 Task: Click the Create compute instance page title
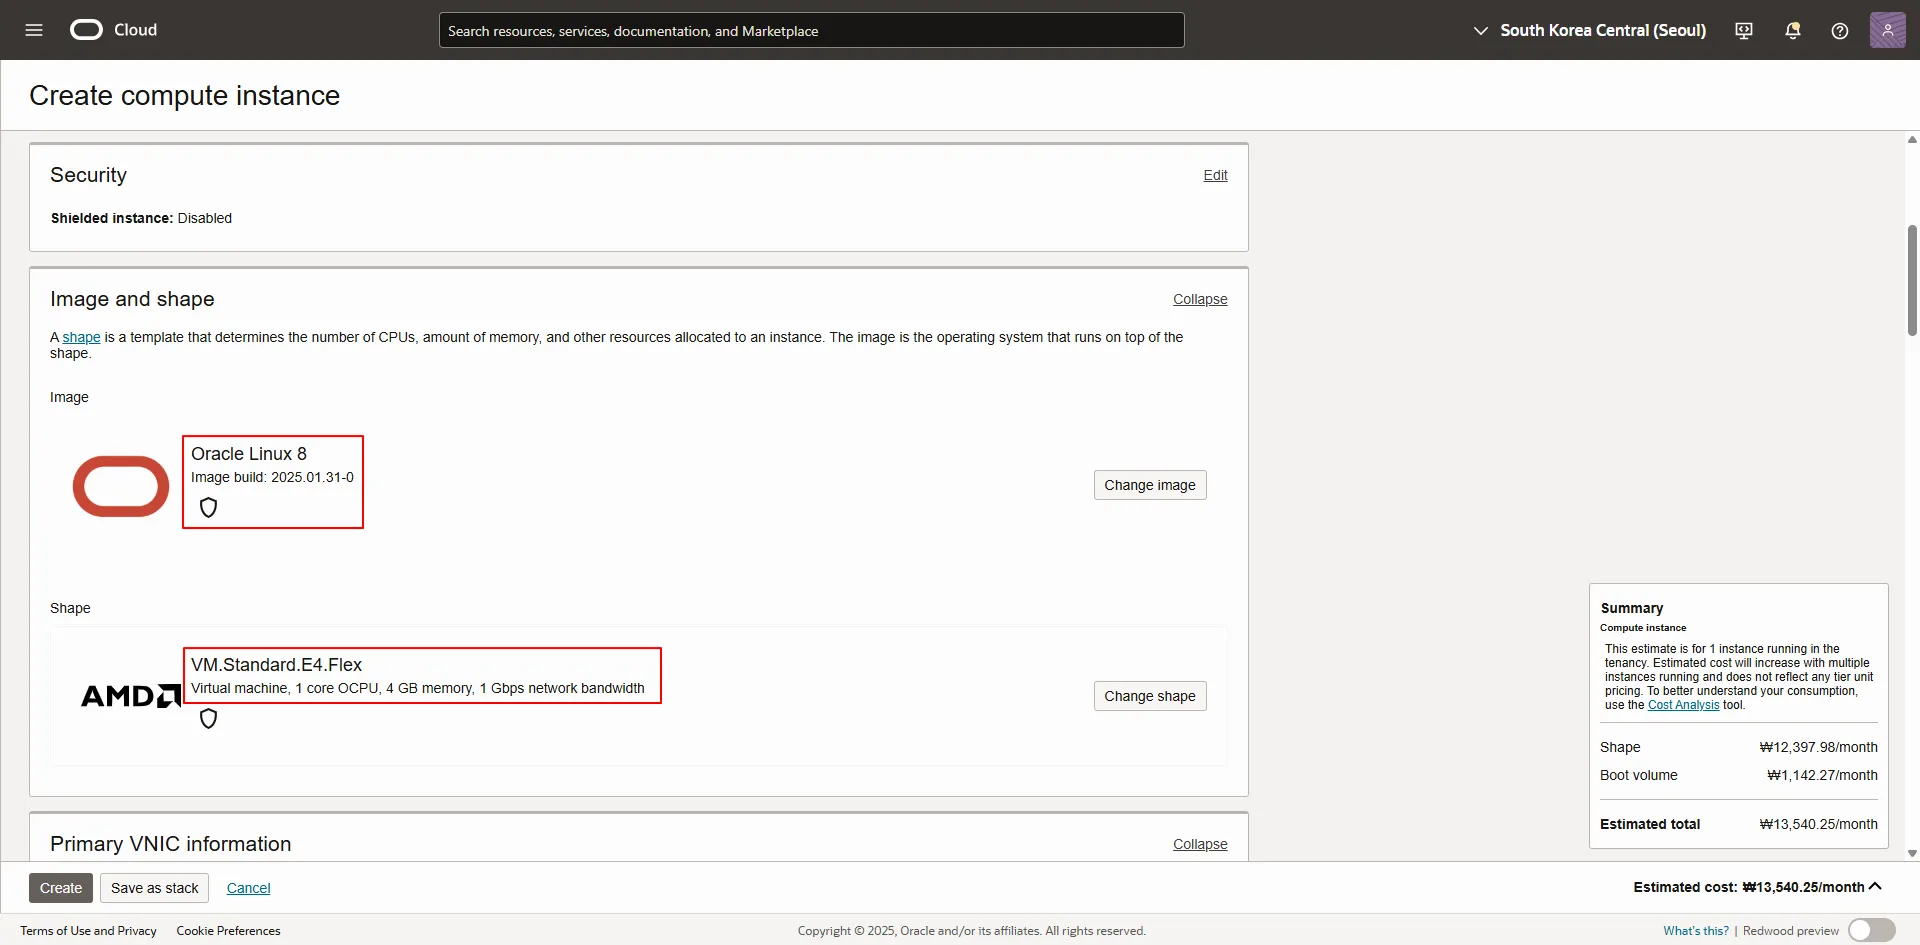tap(185, 95)
